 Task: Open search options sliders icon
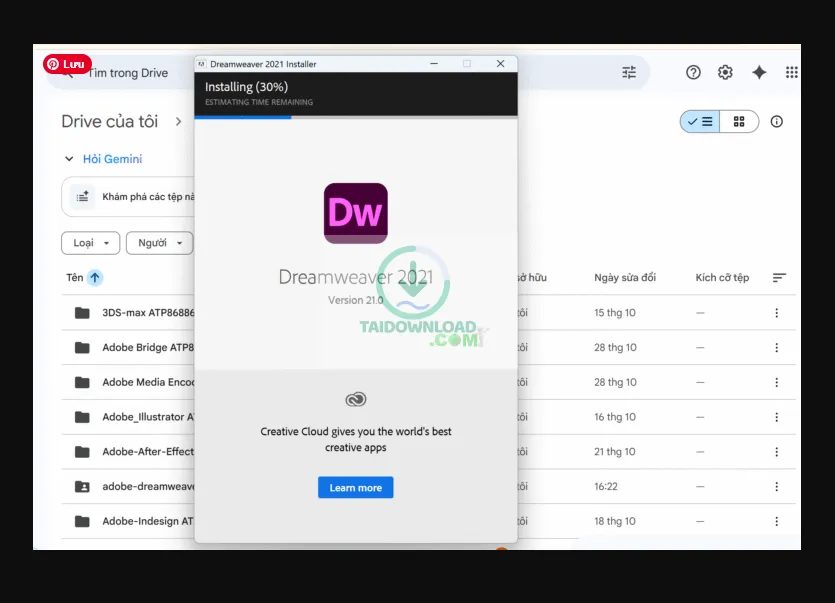point(628,71)
